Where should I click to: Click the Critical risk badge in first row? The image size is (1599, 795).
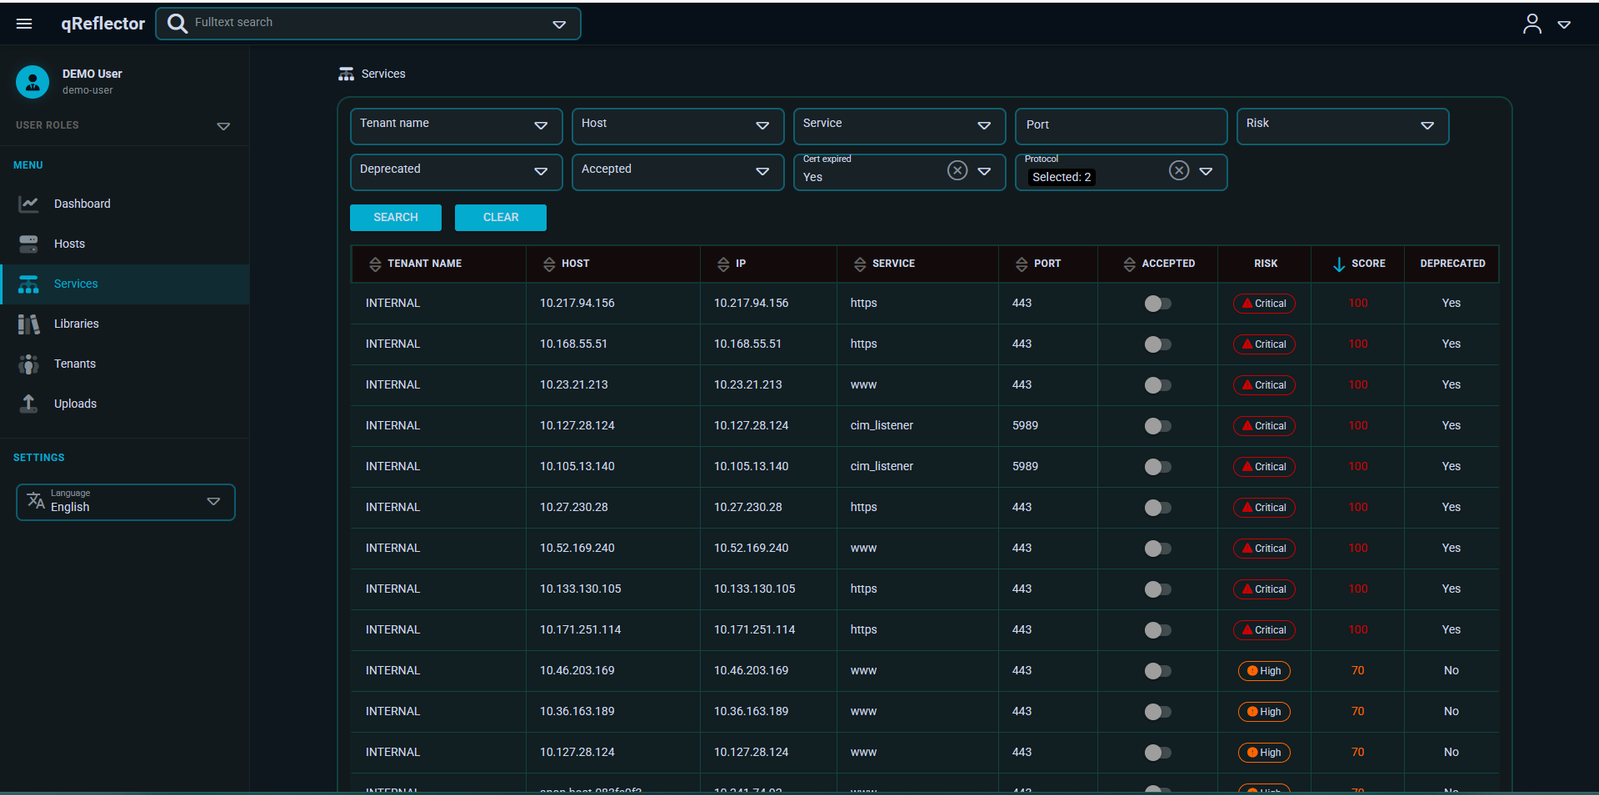1264,303
